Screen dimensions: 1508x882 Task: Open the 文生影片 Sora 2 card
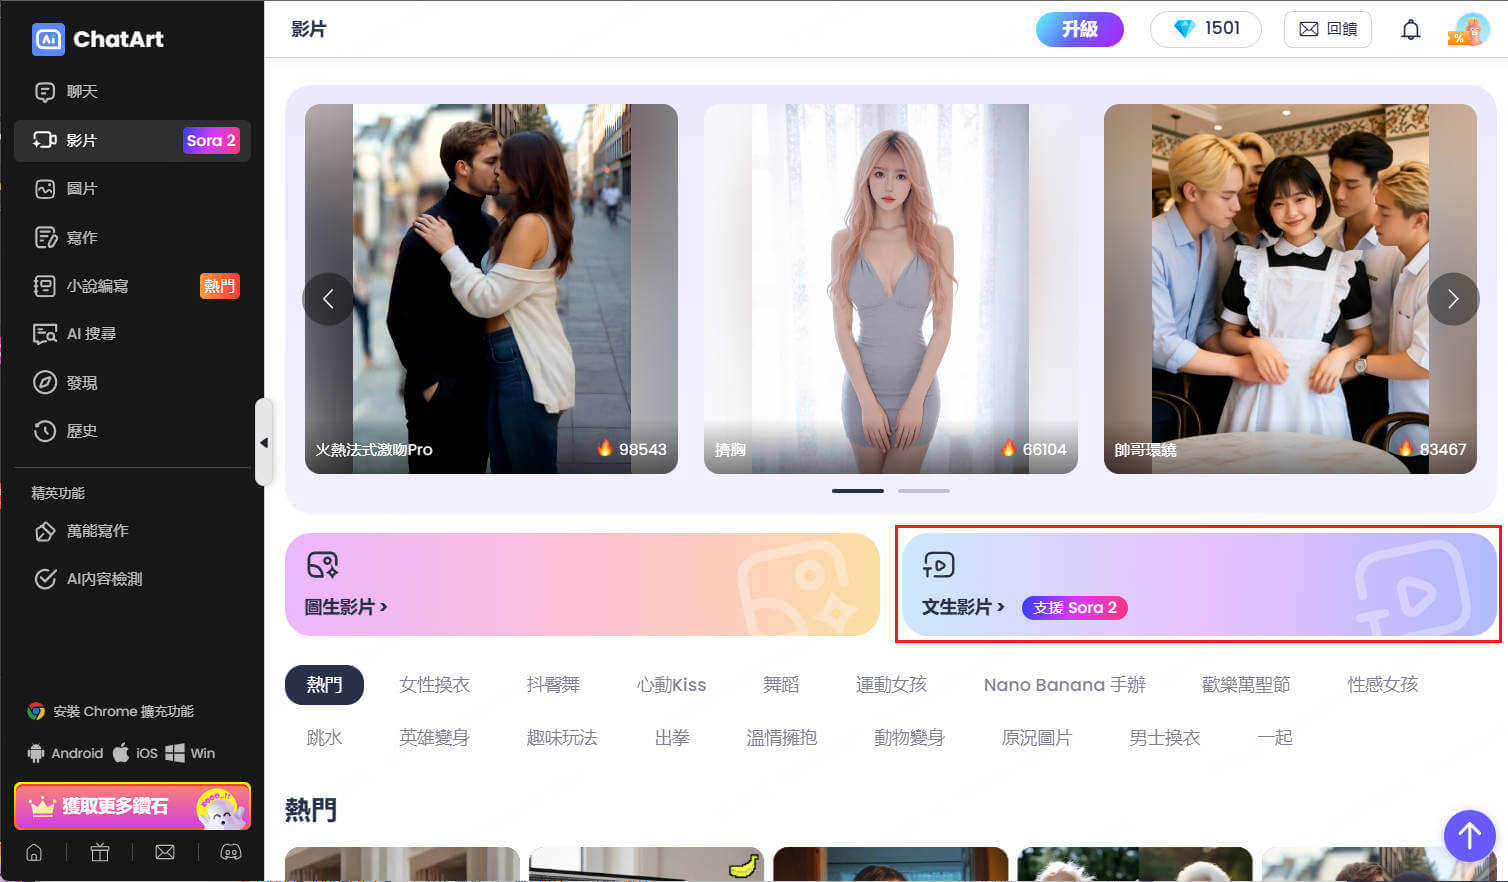[x=1198, y=585]
